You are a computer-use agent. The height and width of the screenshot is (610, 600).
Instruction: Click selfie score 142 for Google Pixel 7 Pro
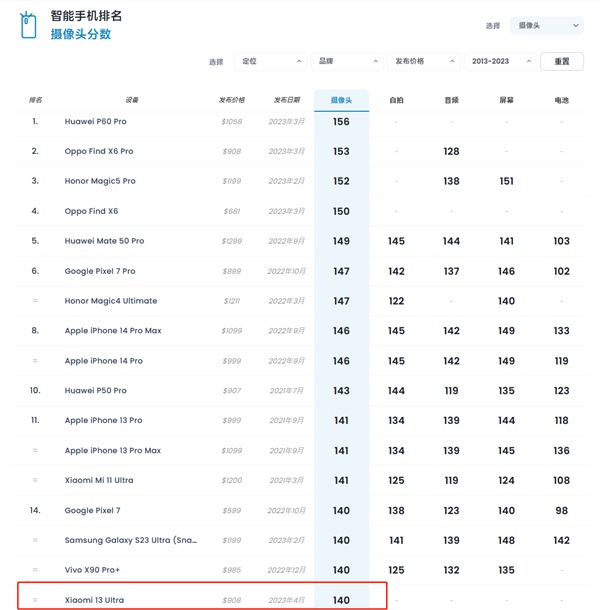point(396,271)
